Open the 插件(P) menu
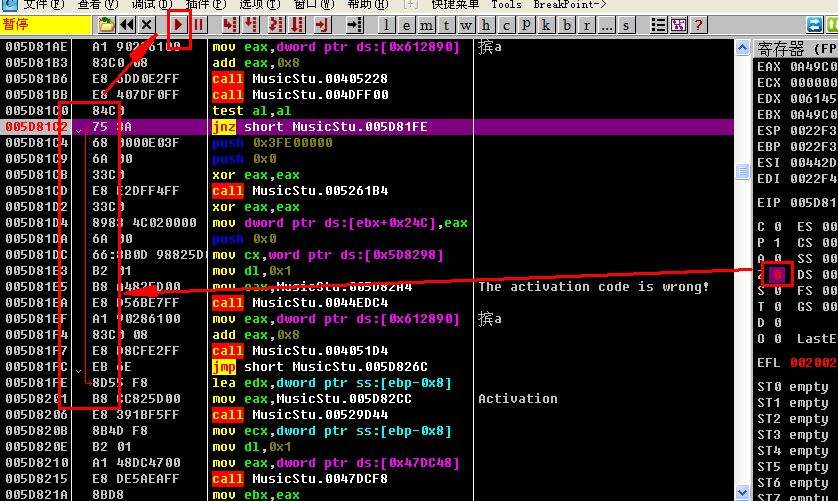Image resolution: width=838 pixels, height=501 pixels. 206,5
